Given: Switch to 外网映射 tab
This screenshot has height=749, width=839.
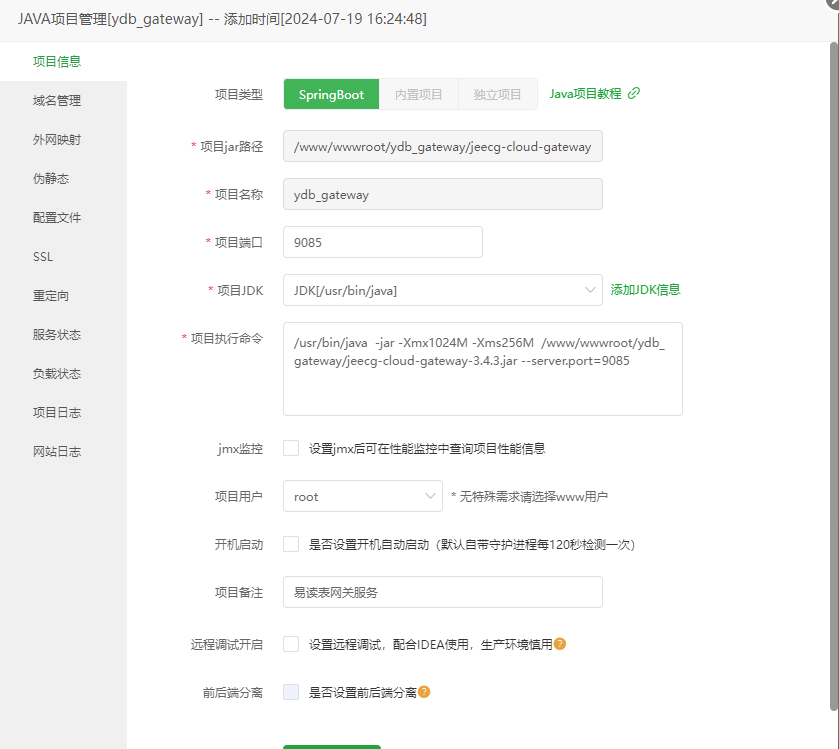Looking at the screenshot, I should point(57,140).
